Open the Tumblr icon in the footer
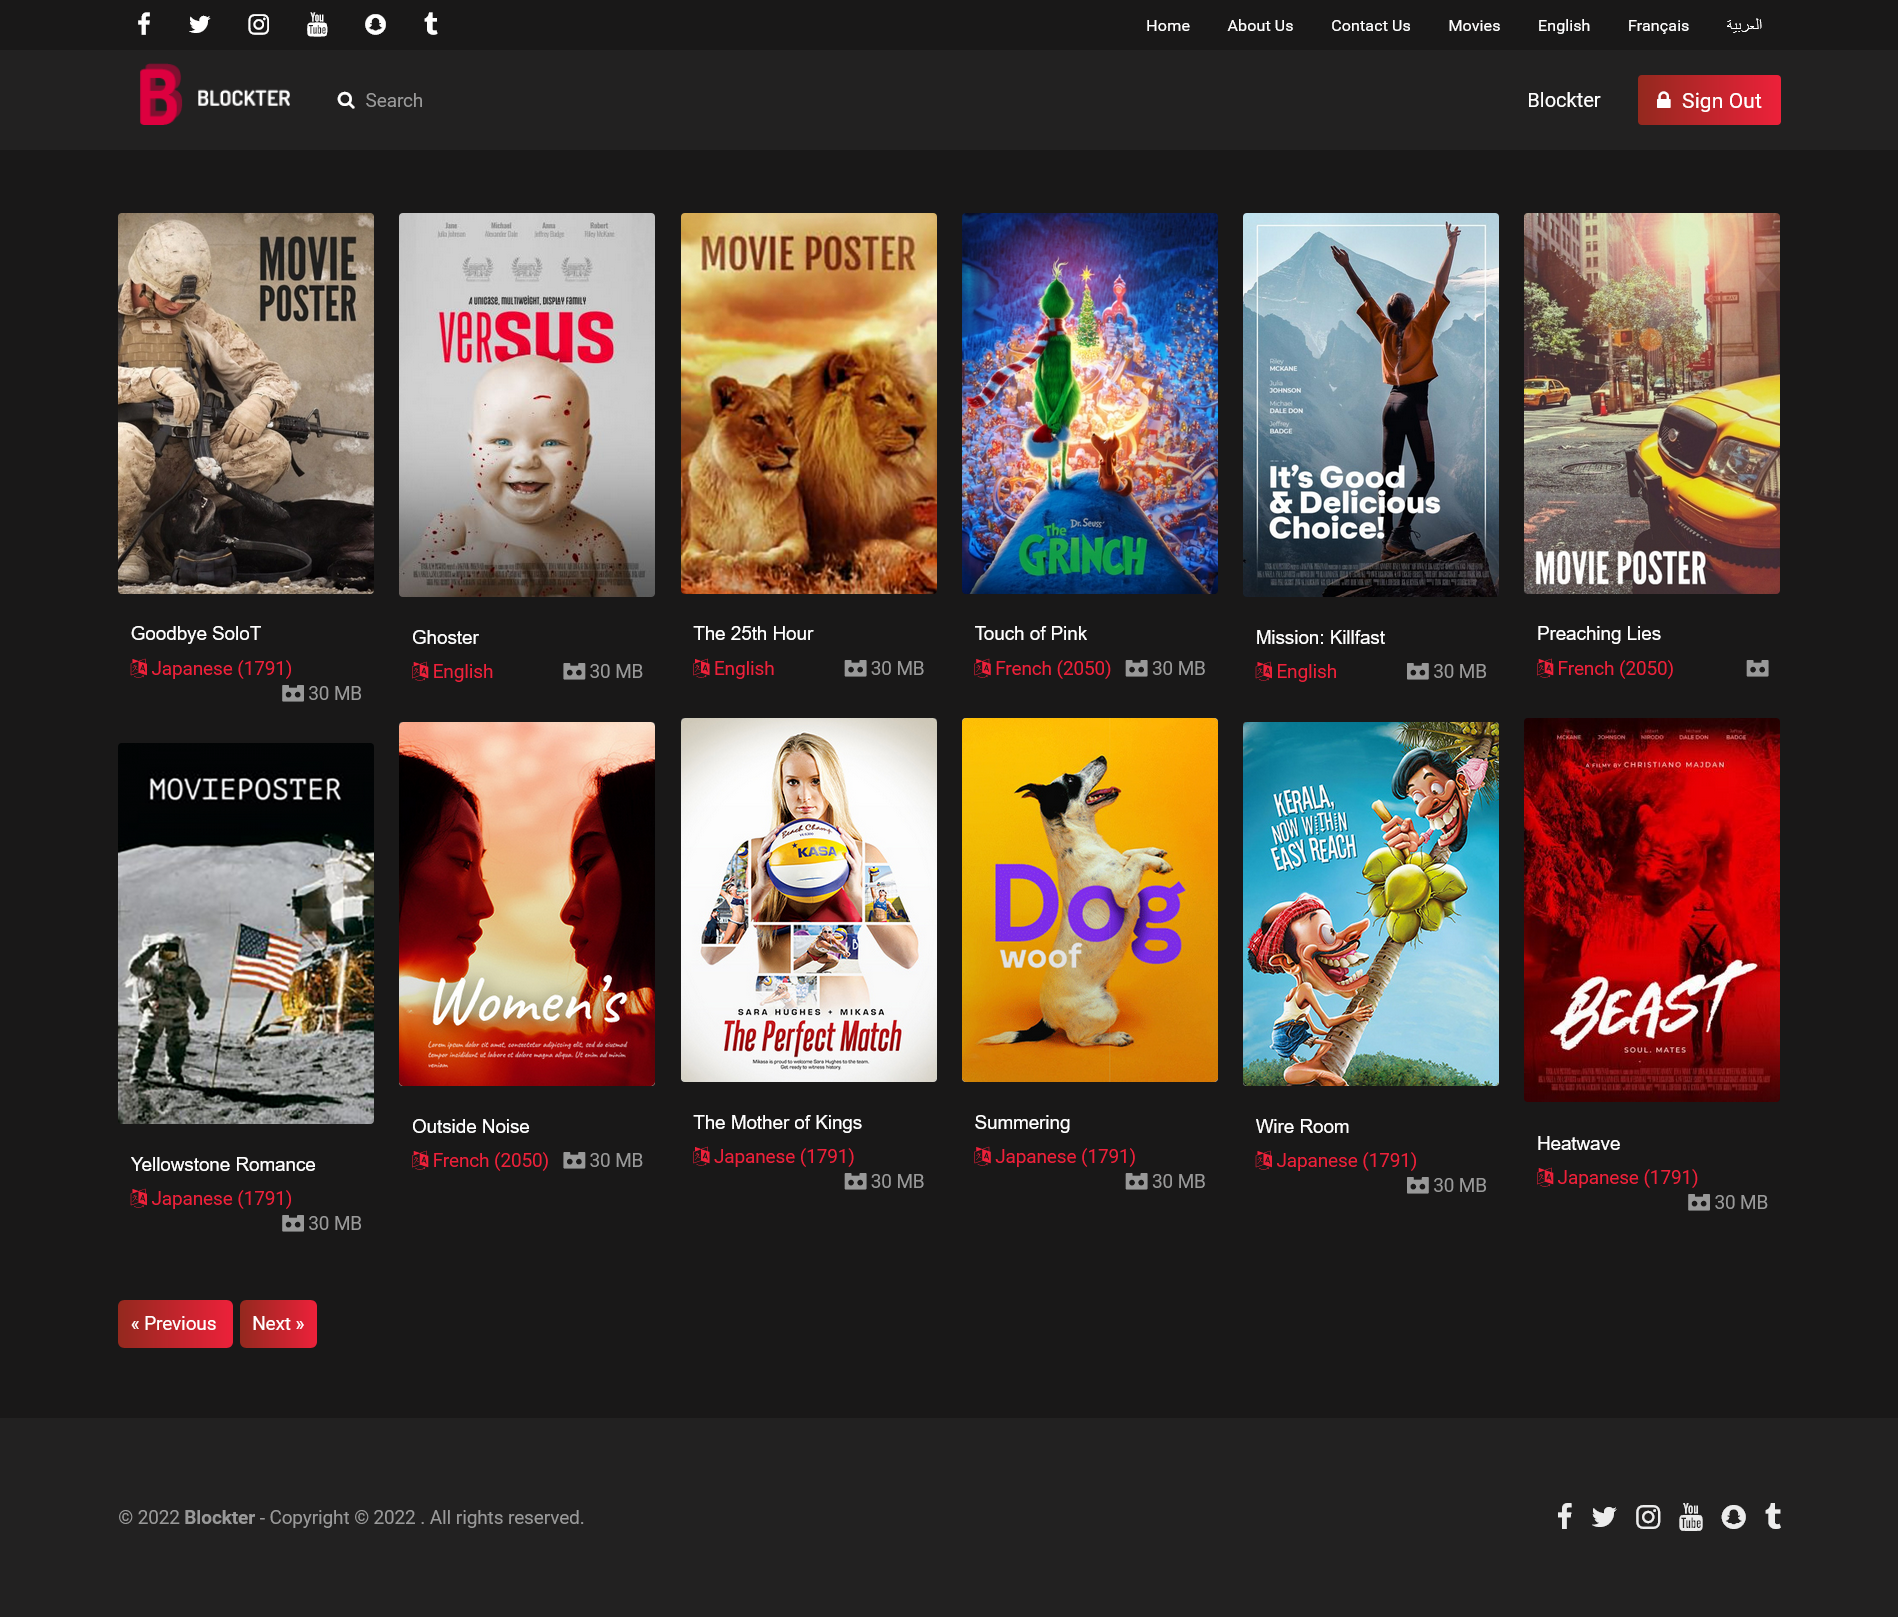 click(x=1773, y=1516)
